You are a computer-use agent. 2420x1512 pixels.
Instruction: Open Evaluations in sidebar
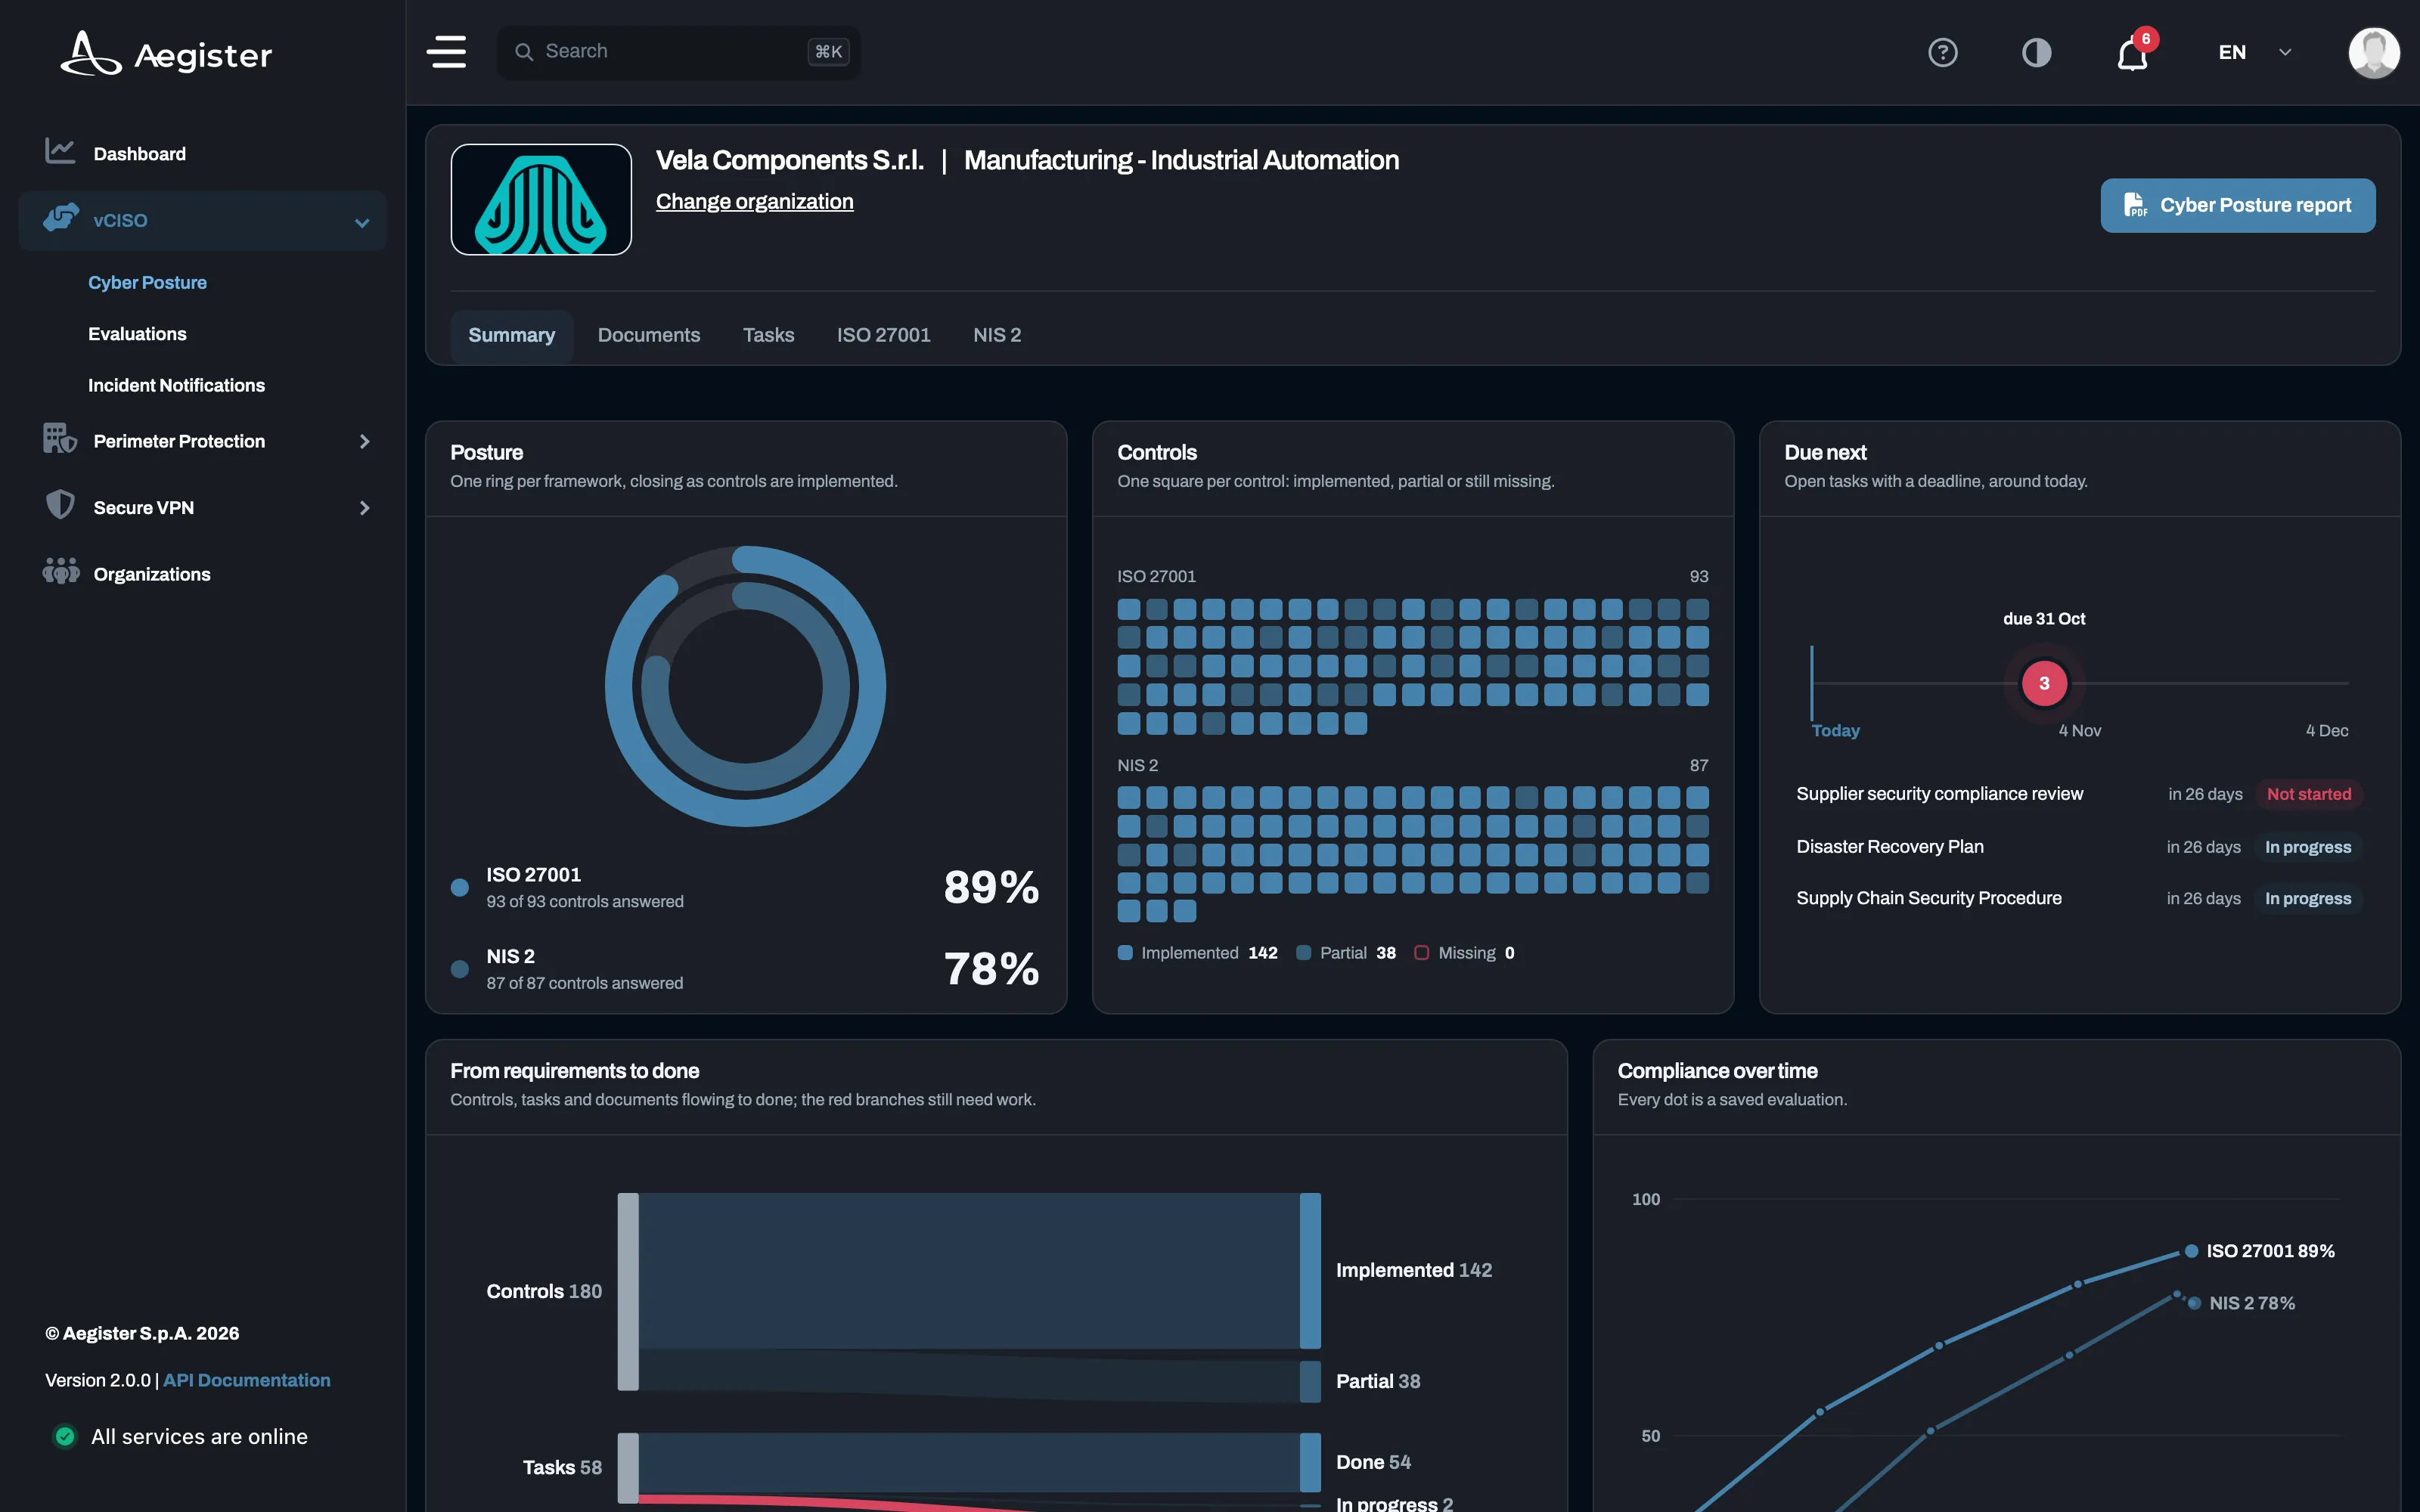pyautogui.click(x=137, y=334)
